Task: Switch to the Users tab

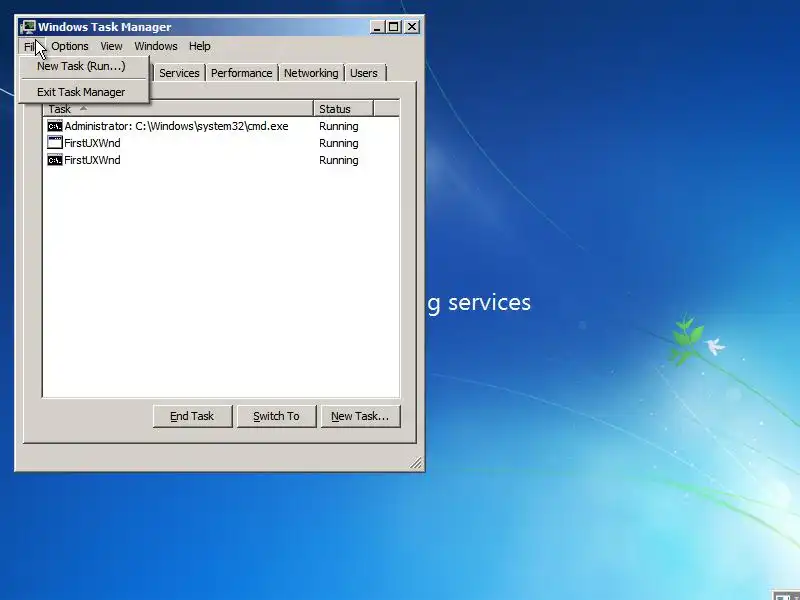Action: coord(364,73)
